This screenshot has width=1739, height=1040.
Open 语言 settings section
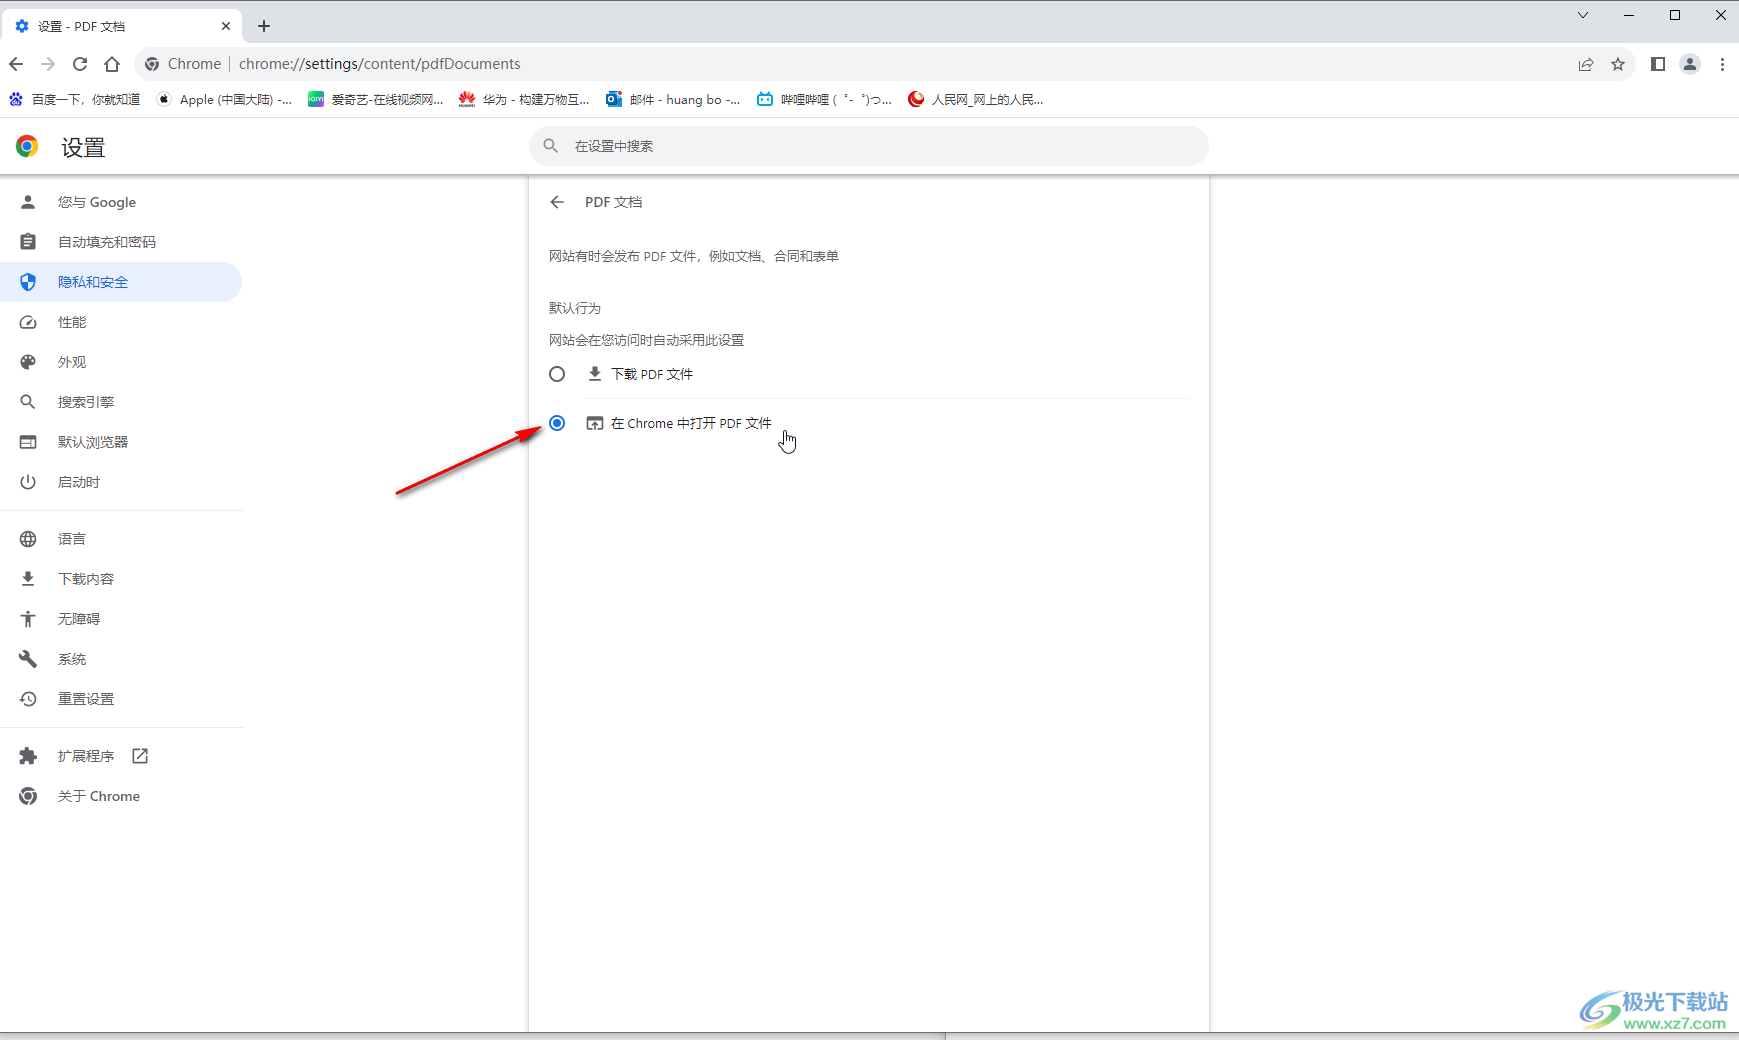(121, 539)
